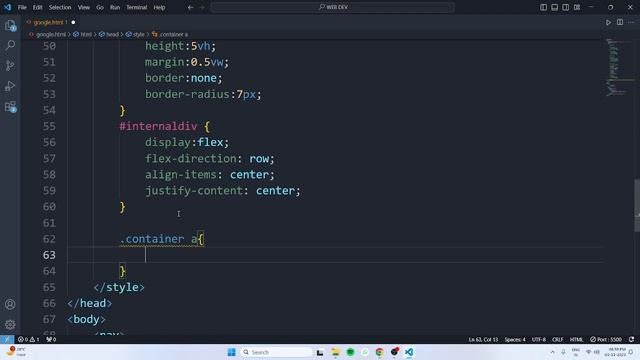Click the ports forwarded status indicator
The height and width of the screenshot is (360, 640).
click(51, 339)
